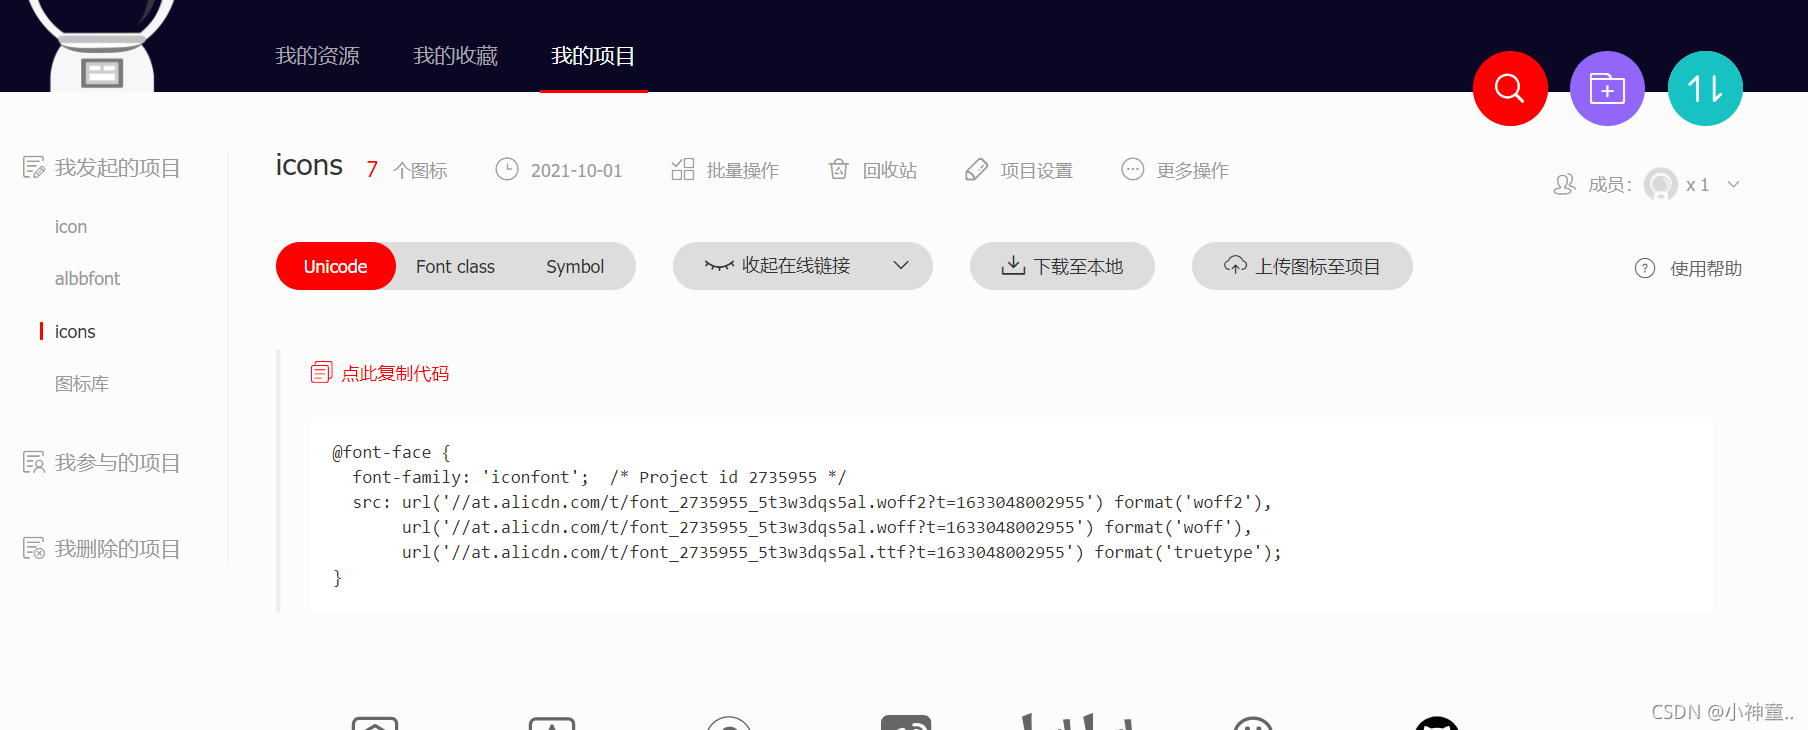Screen dimensions: 1808x730
Task: Click the 我删除的项目 sidebar icon
Action: tap(34, 548)
